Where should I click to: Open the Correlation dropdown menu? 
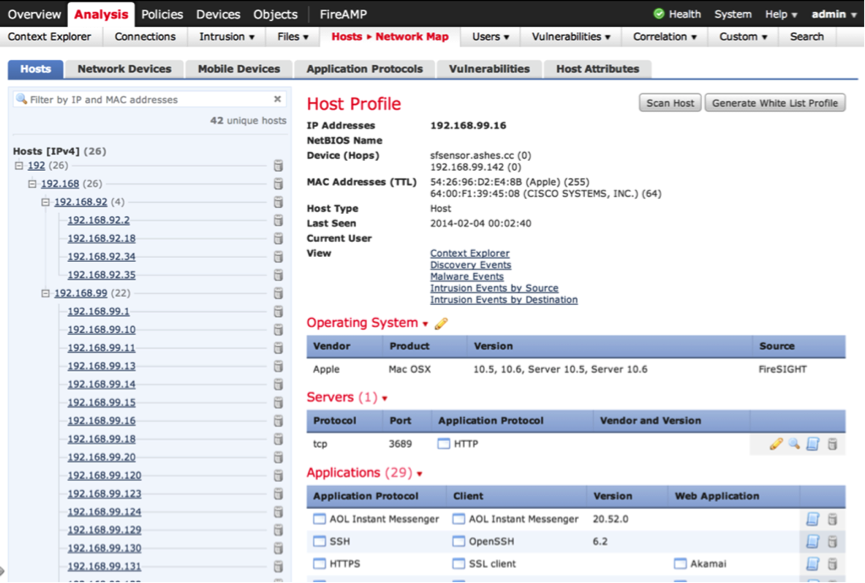click(665, 37)
